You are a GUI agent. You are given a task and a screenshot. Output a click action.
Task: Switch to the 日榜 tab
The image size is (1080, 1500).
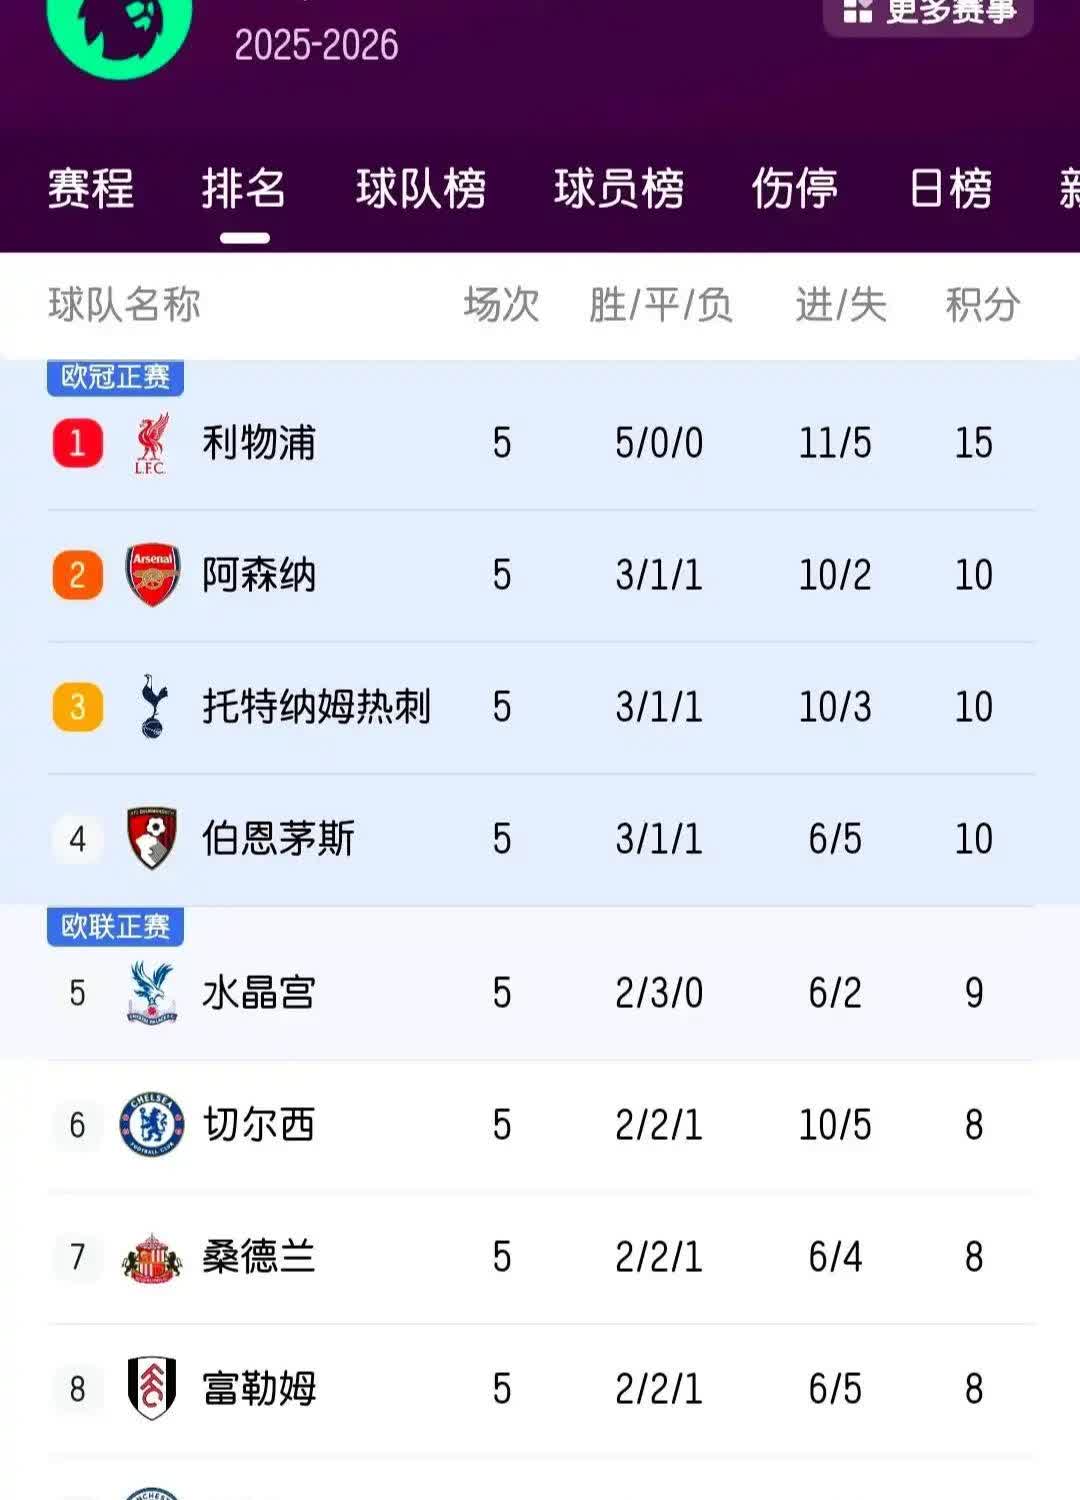point(950,189)
